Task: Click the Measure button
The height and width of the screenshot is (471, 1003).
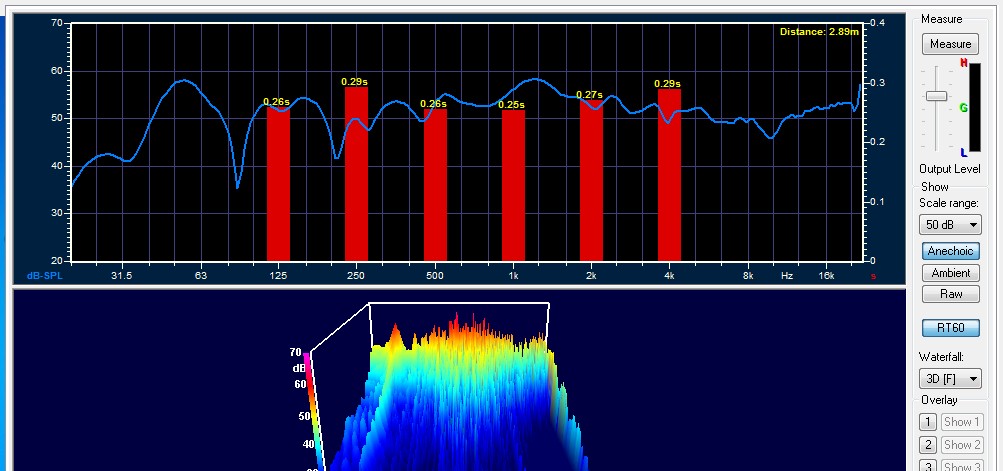Action: pos(950,44)
